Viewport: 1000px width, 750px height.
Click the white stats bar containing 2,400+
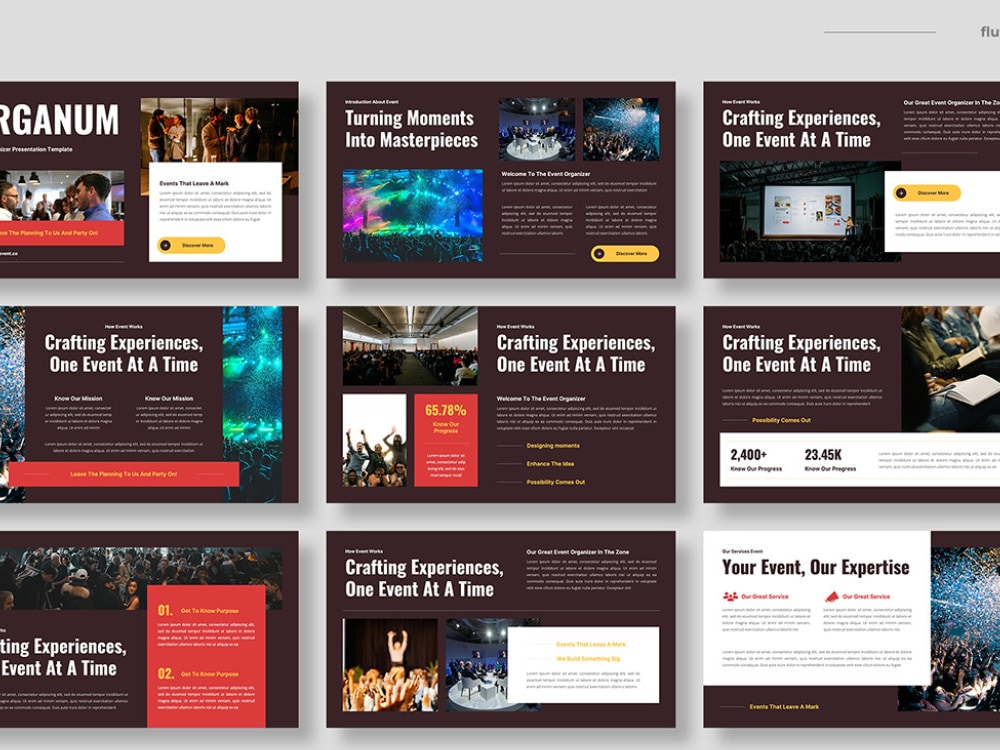pos(860,460)
